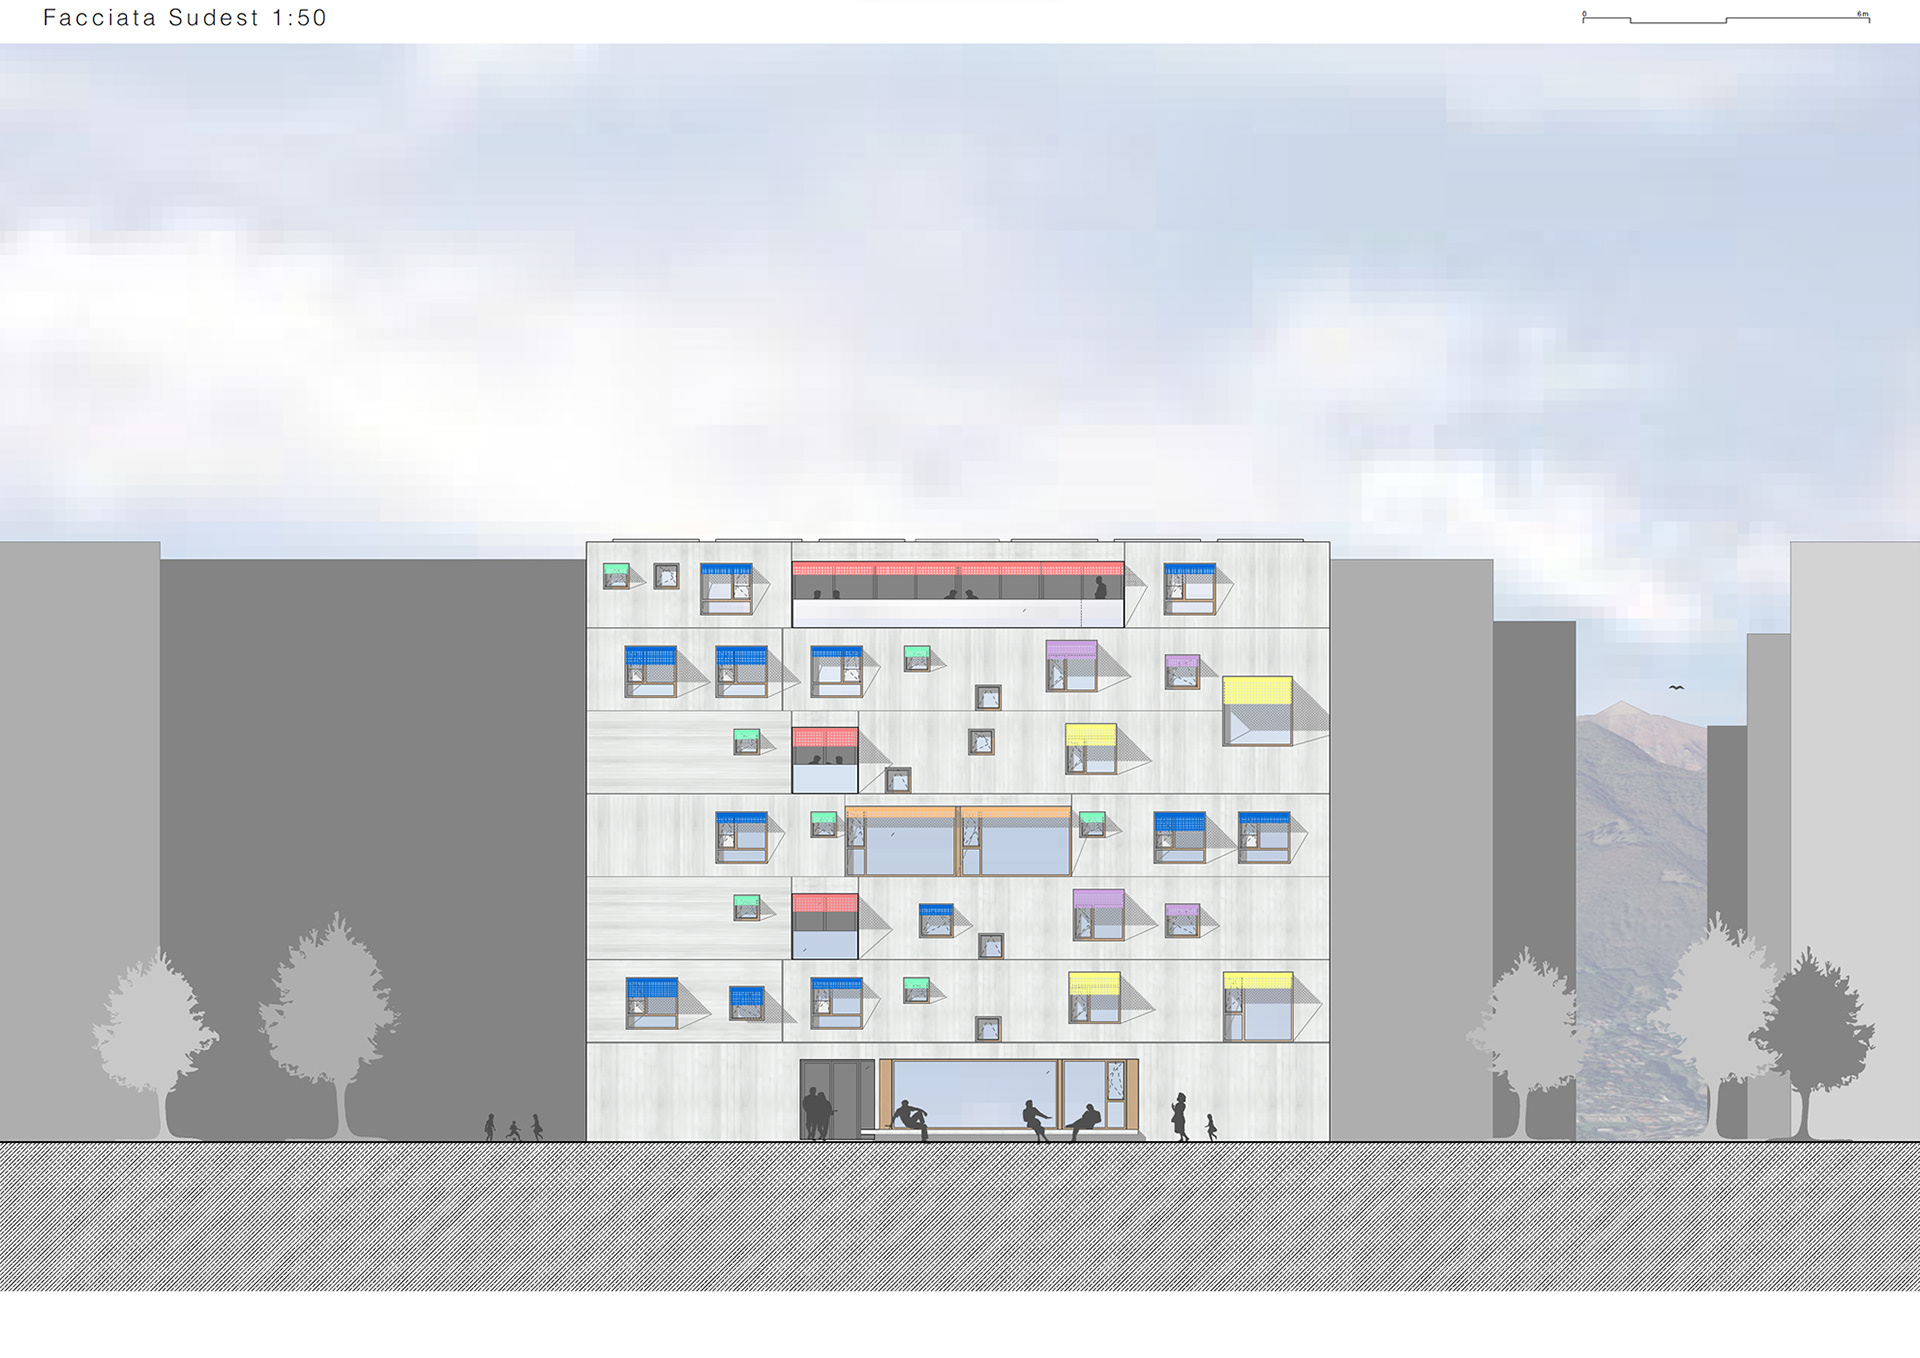Click the large yellow awning projecting at right
The height and width of the screenshot is (1358, 1920).
click(x=1257, y=690)
